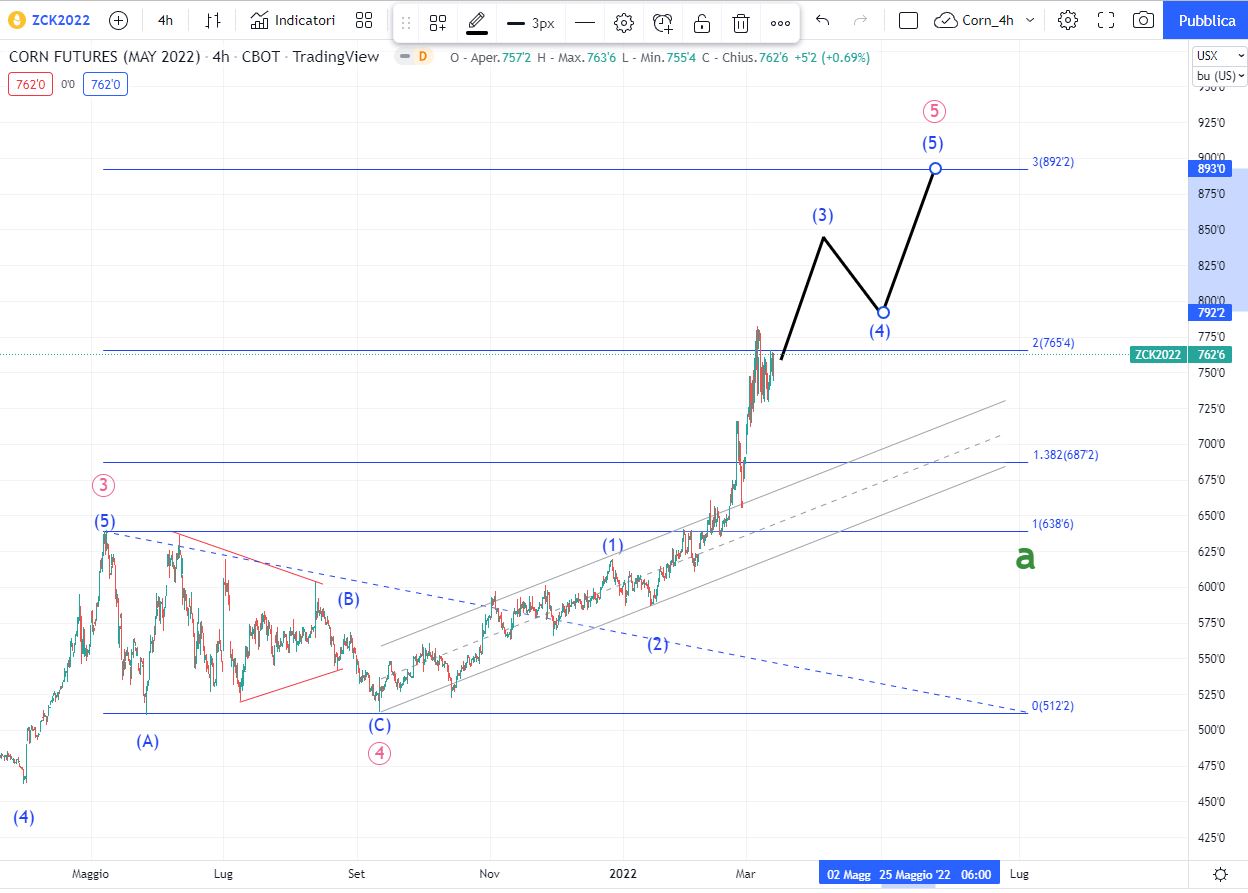This screenshot has height=893, width=1248.
Task: Select the circled pink 5 wave label
Action: (x=933, y=111)
